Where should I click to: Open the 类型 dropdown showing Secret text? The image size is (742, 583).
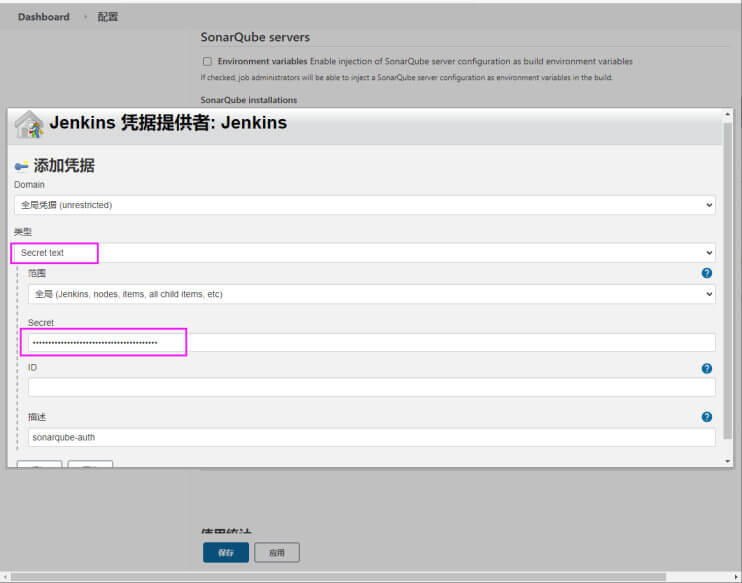coord(364,253)
